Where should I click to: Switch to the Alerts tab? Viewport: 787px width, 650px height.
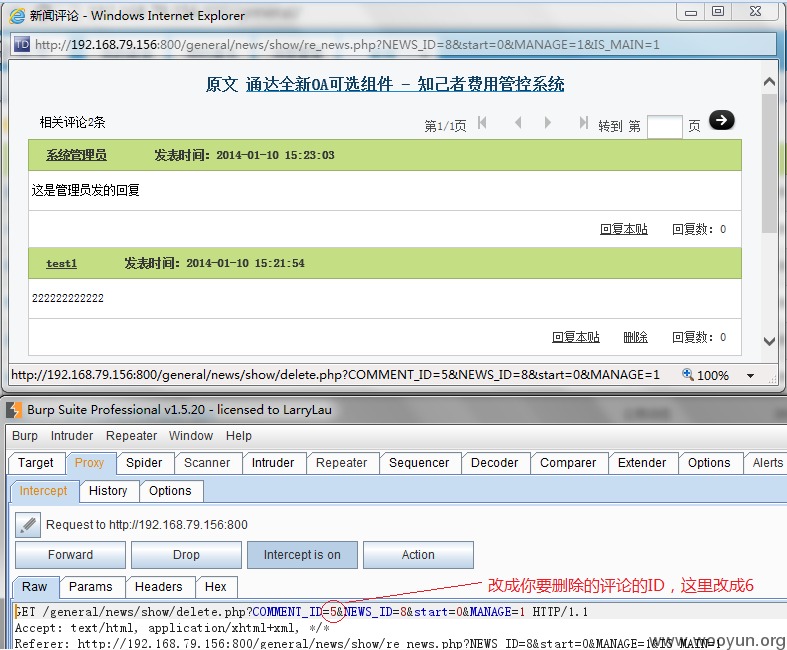point(768,463)
